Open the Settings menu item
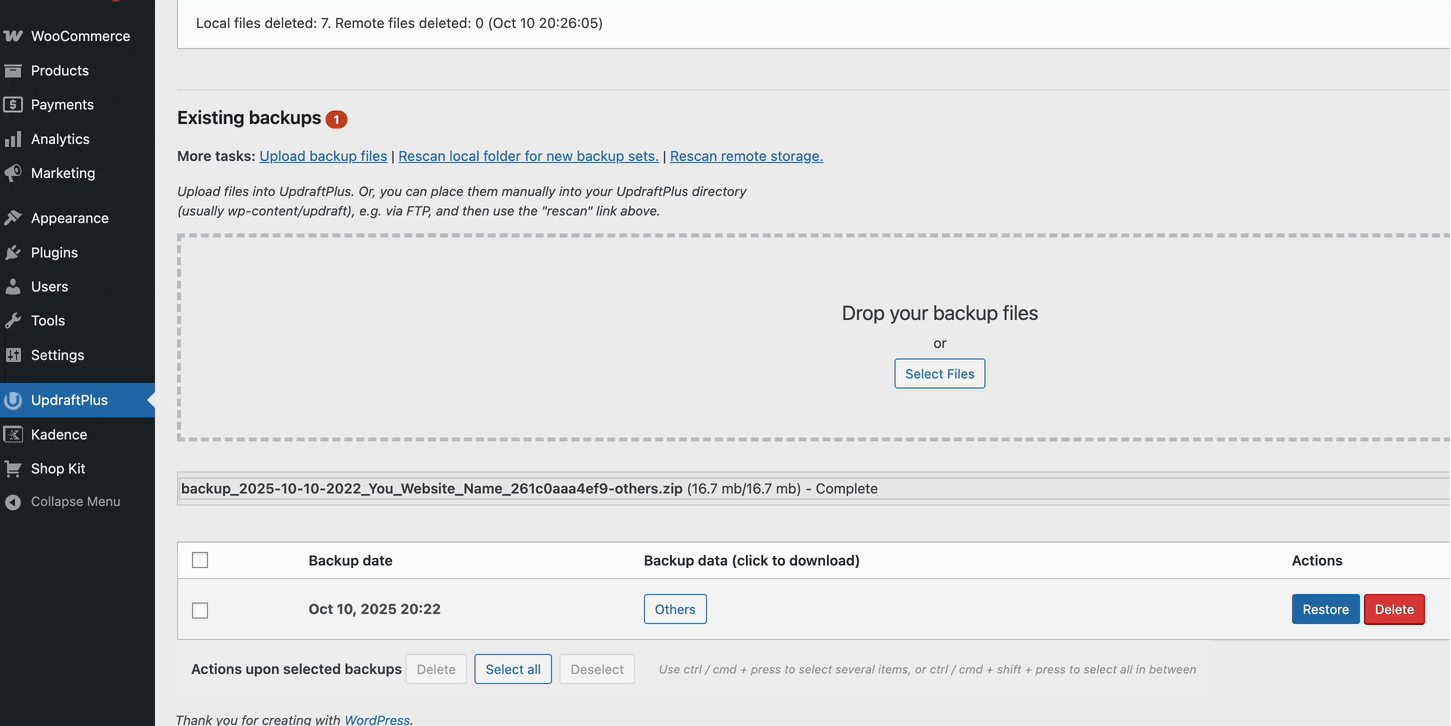 tap(56, 354)
